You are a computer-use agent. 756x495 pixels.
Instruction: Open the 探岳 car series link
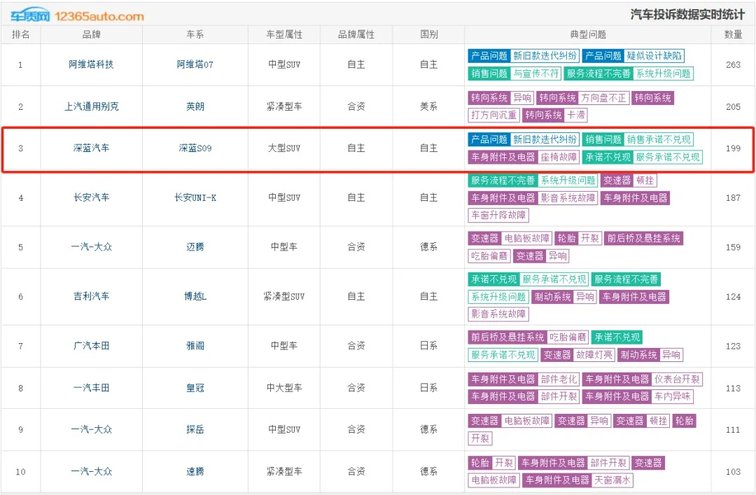point(195,429)
